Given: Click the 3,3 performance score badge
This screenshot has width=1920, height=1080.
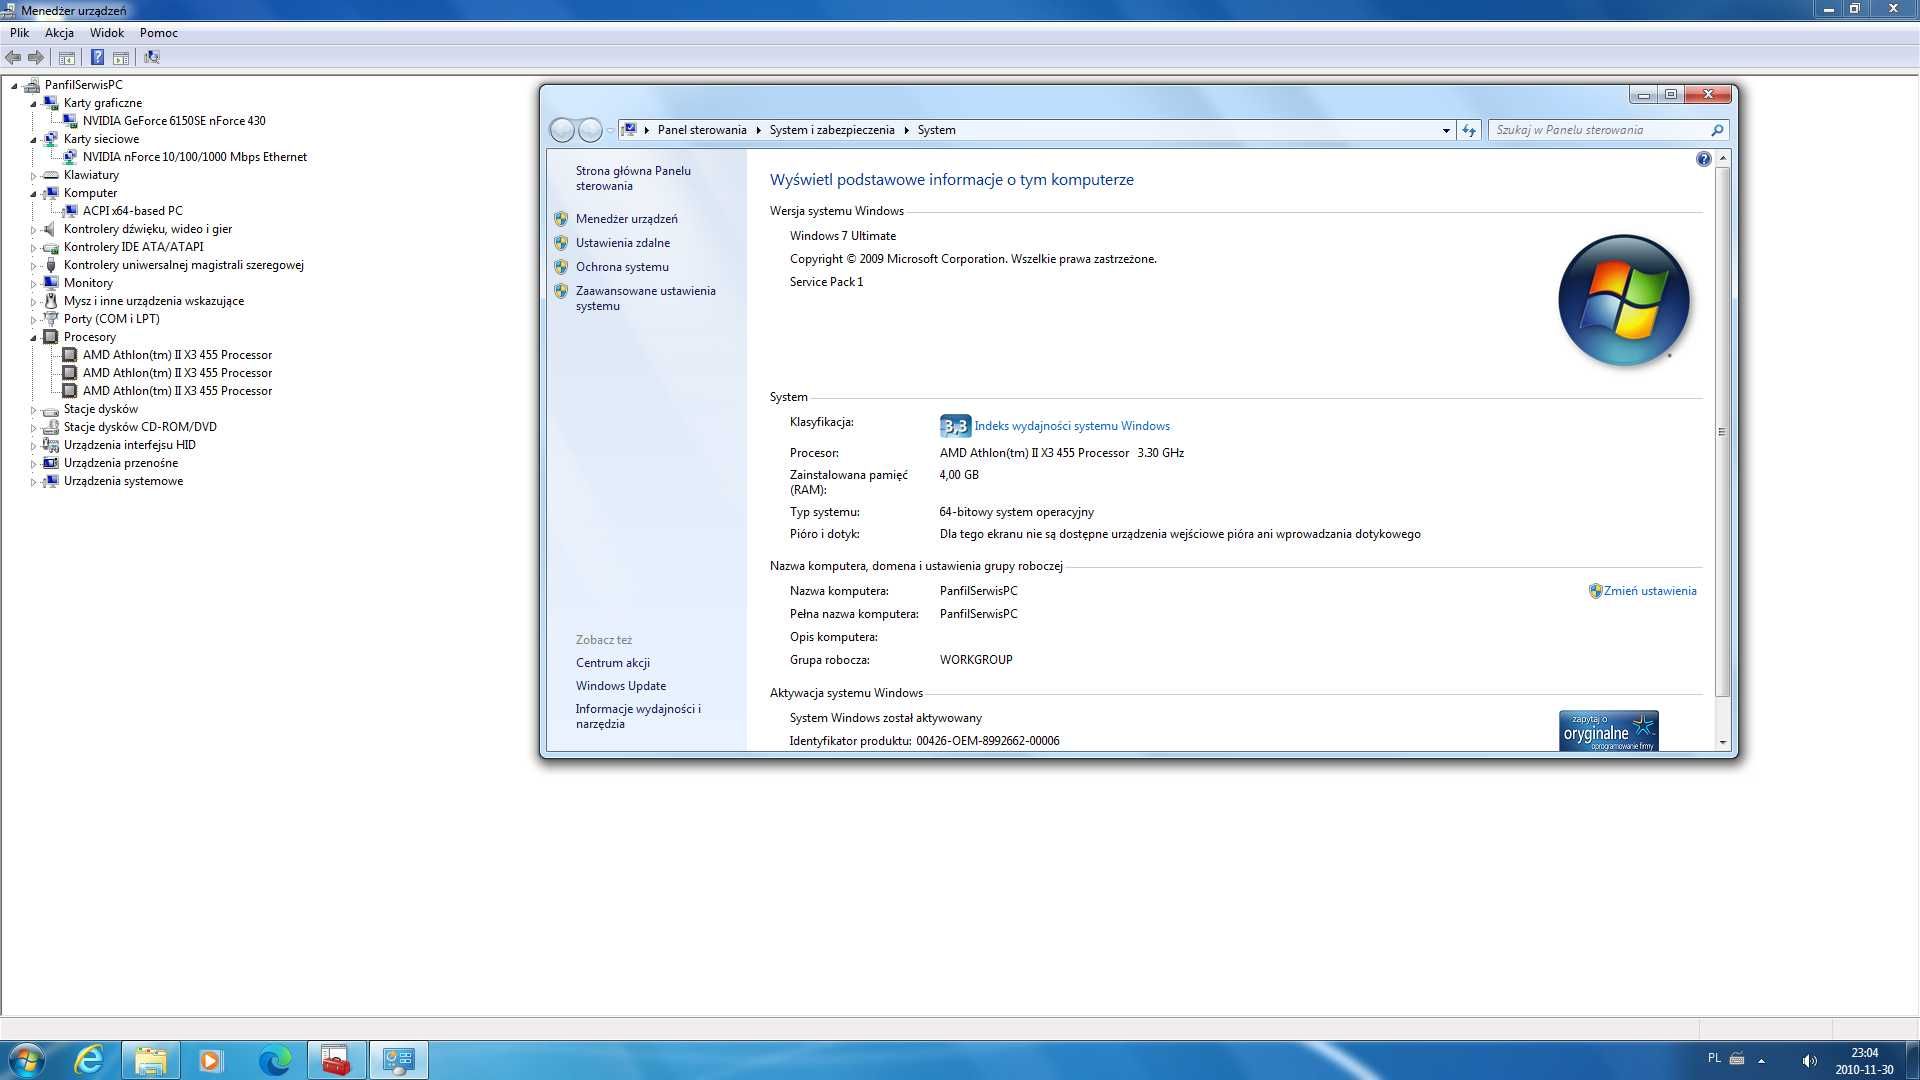Looking at the screenshot, I should click(955, 427).
